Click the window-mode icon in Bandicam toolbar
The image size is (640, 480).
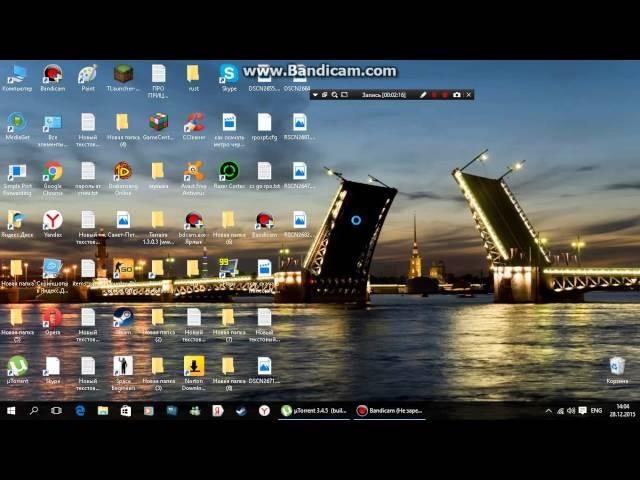point(325,95)
